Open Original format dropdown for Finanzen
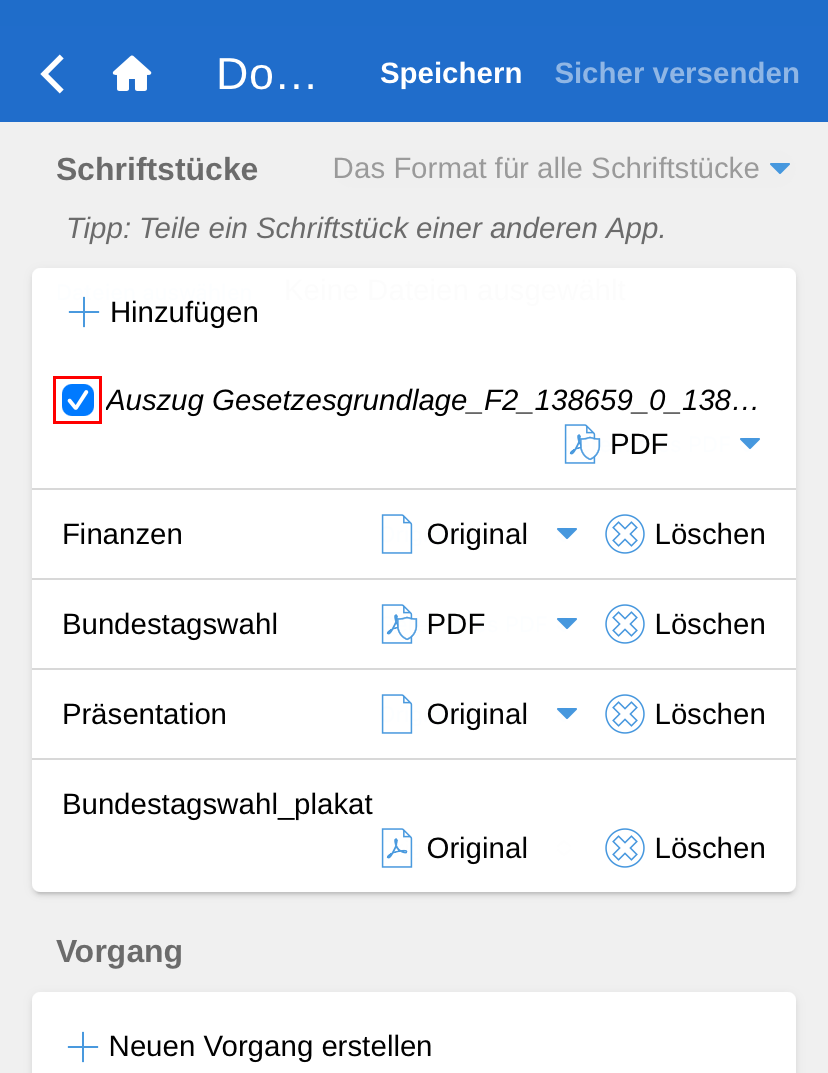The width and height of the screenshot is (828, 1073). point(567,534)
